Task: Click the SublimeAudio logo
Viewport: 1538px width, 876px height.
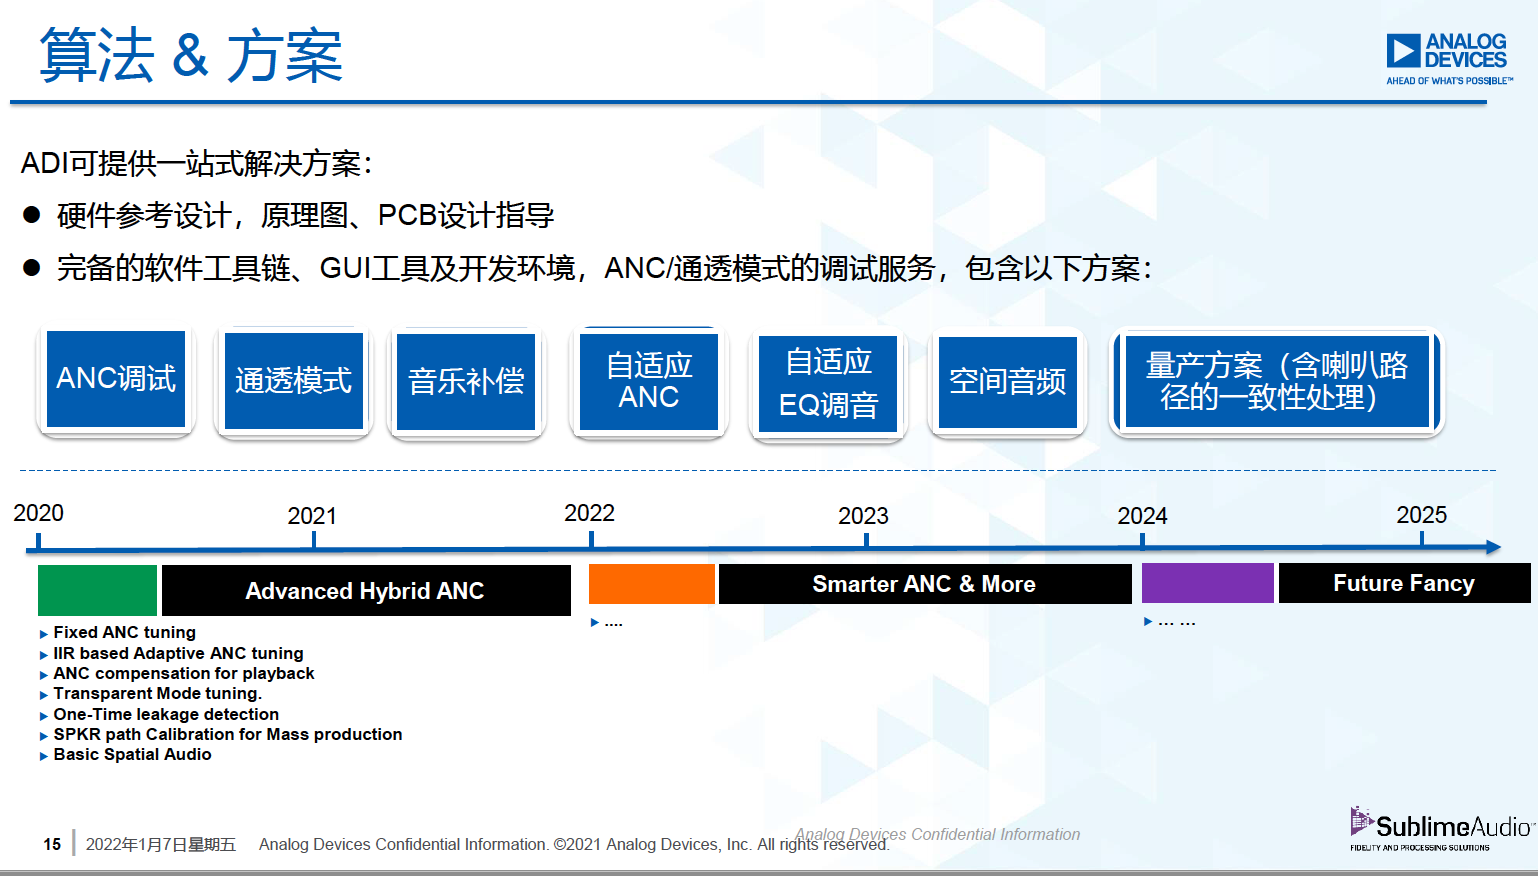Action: click(x=1440, y=829)
